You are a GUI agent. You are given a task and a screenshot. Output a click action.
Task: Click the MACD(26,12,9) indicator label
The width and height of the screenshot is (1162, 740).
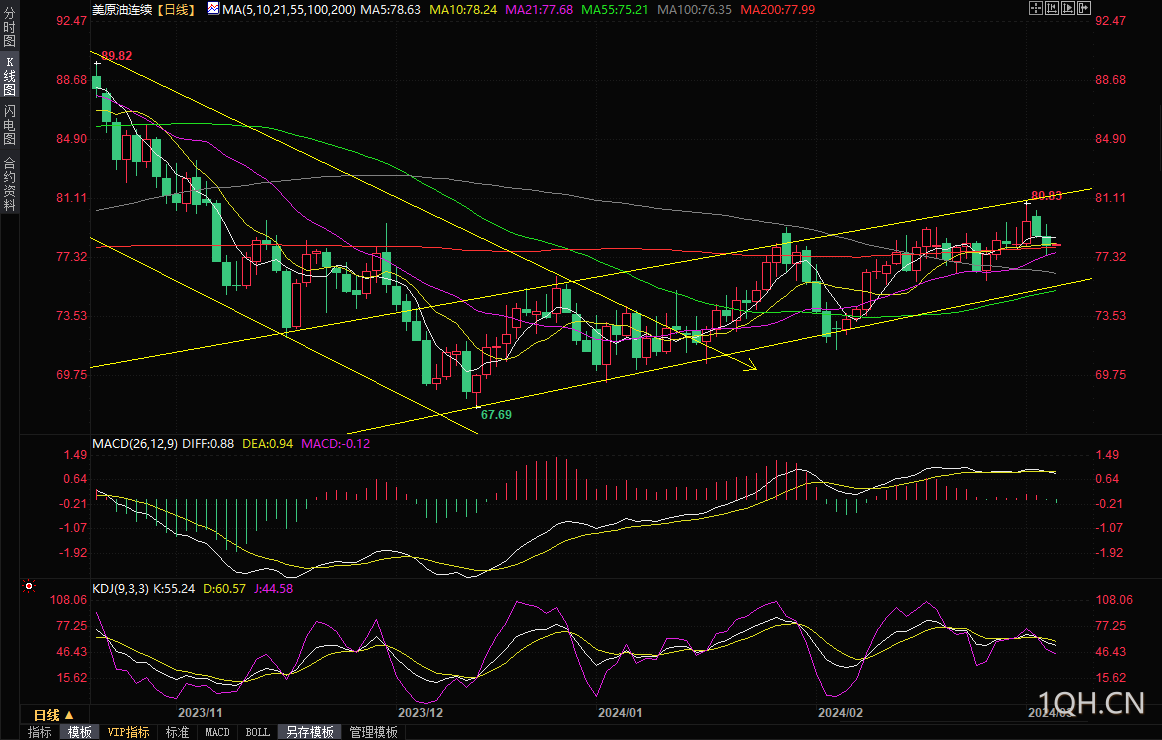click(x=134, y=443)
